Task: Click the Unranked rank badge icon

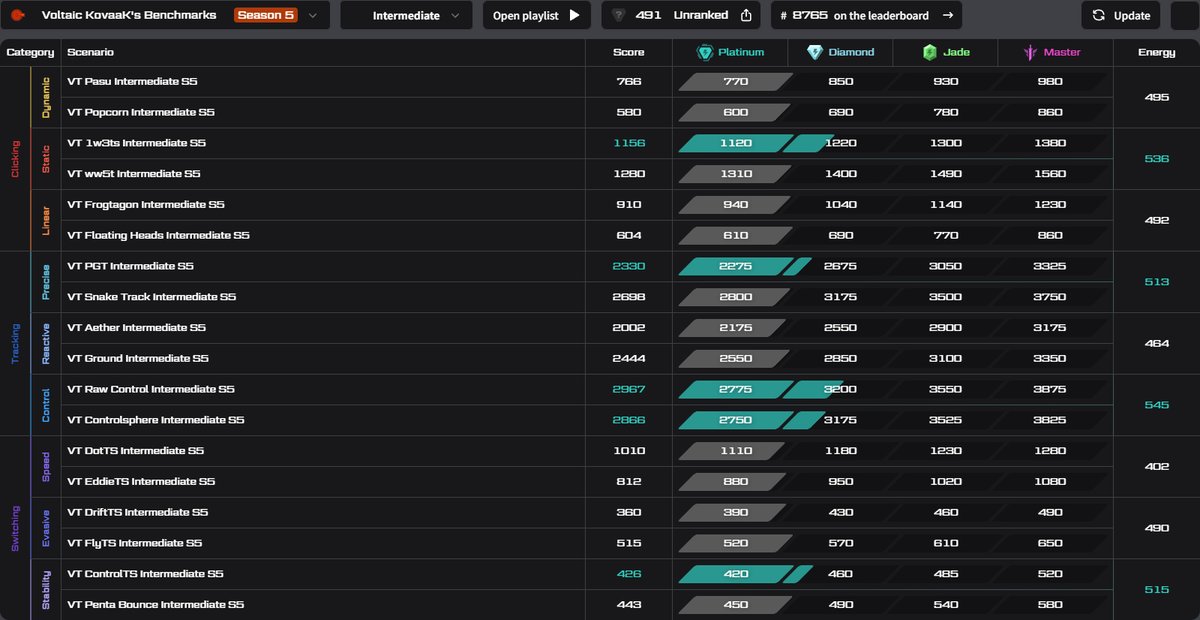Action: 619,15
